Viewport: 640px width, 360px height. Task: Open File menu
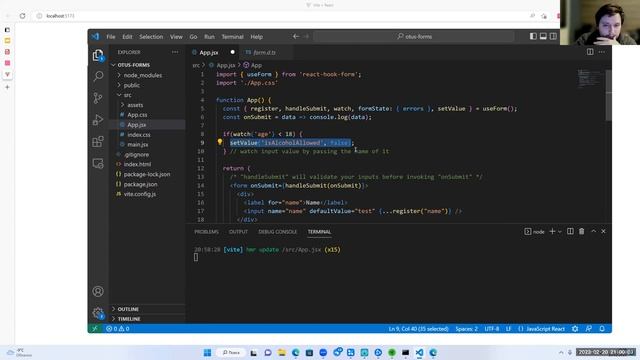coord(111,37)
